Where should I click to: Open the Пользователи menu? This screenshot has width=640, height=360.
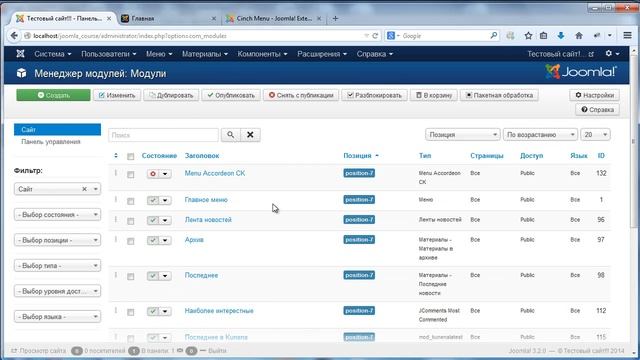coord(109,54)
